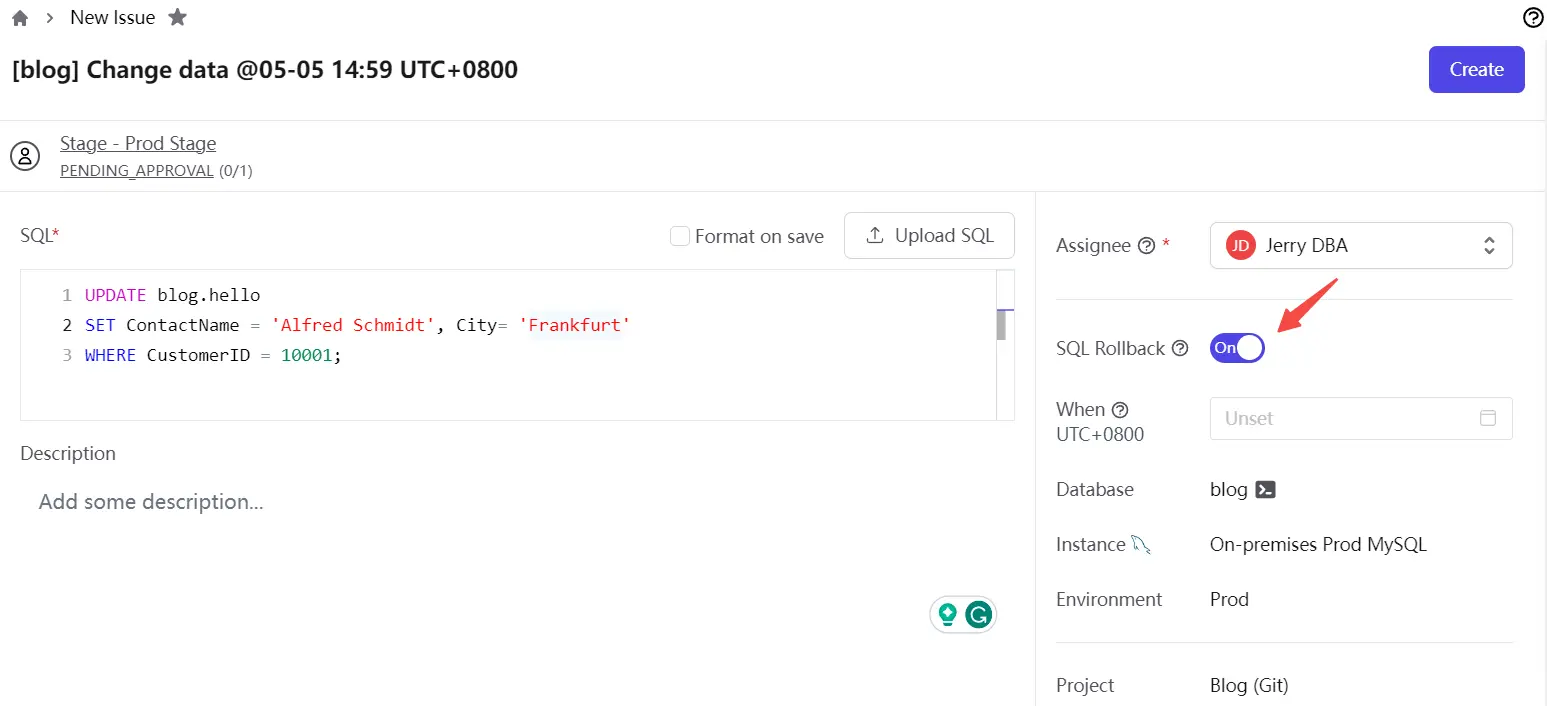Open the When date picker field
1547x706 pixels.
point(1360,419)
